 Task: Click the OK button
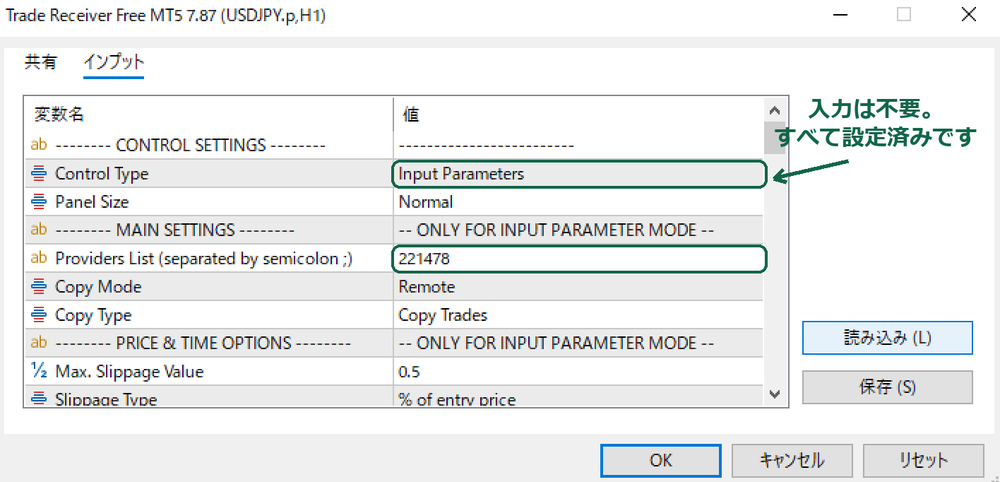click(661, 460)
